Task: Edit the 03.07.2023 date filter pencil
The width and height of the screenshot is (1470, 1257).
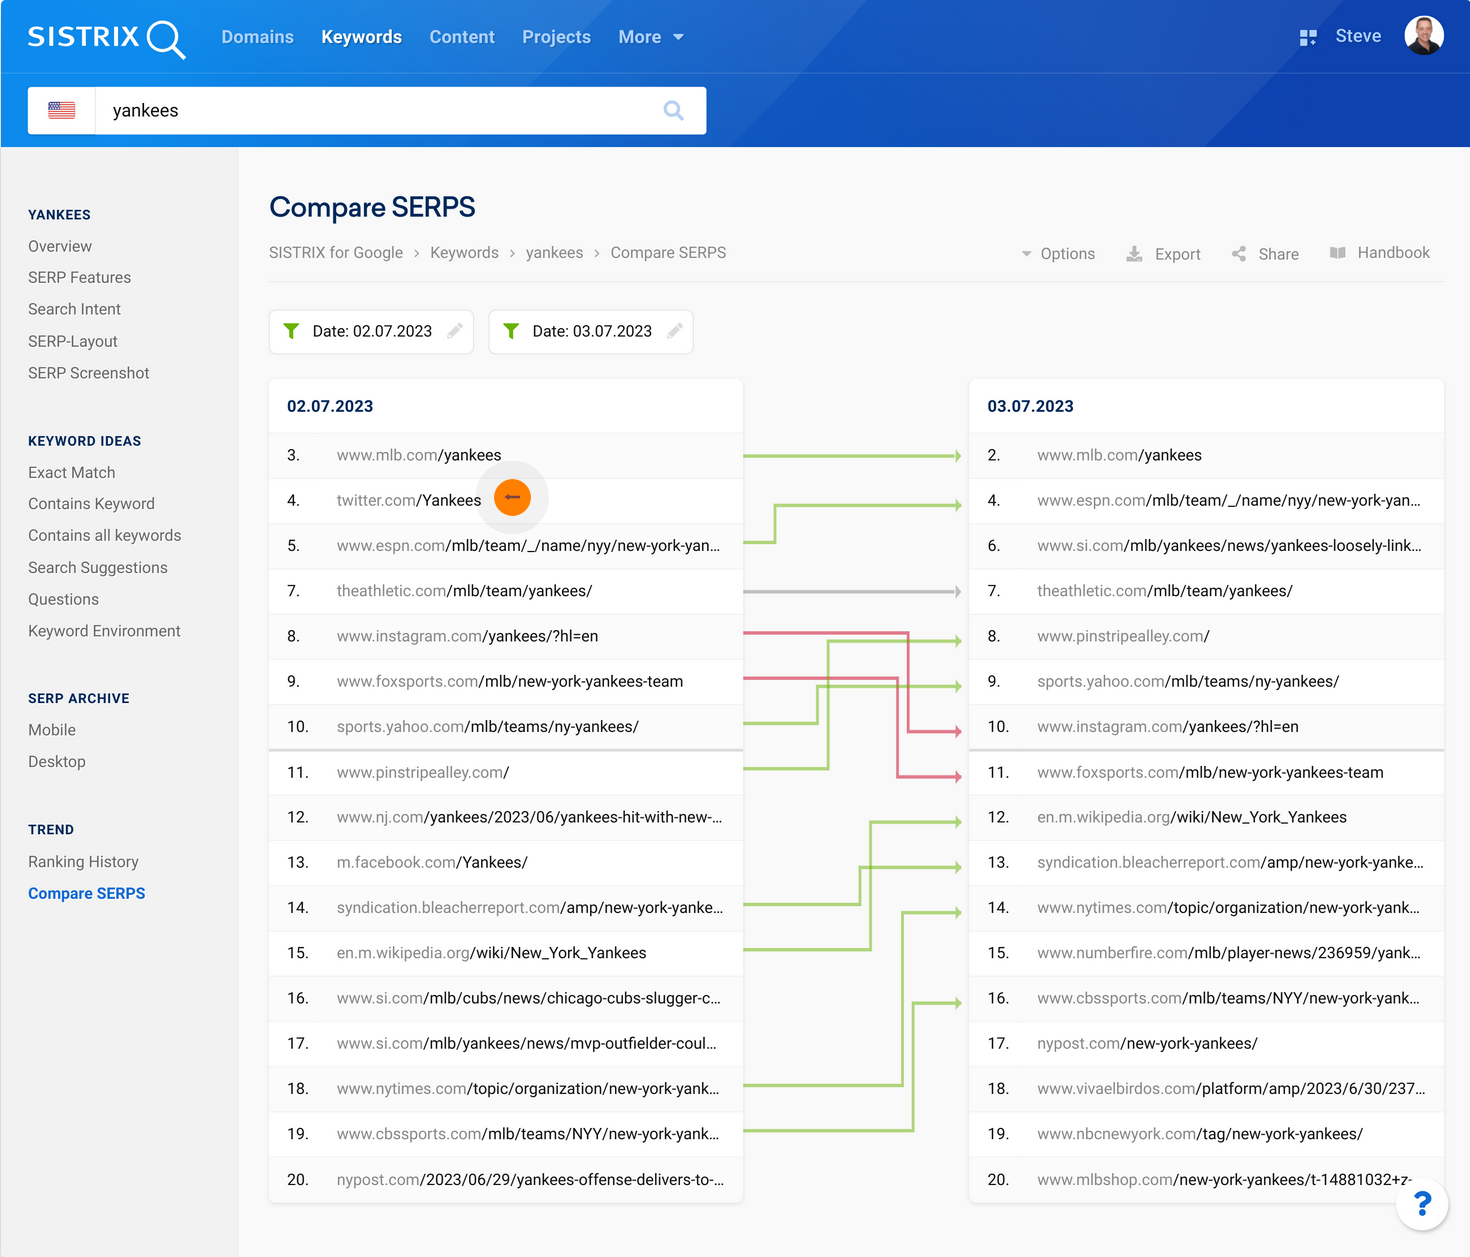Action: click(675, 331)
